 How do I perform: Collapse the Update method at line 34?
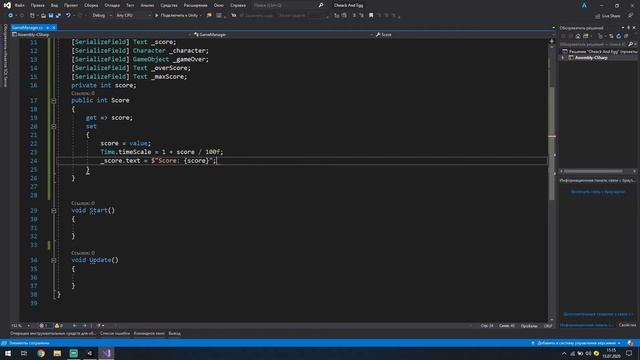coord(53,260)
